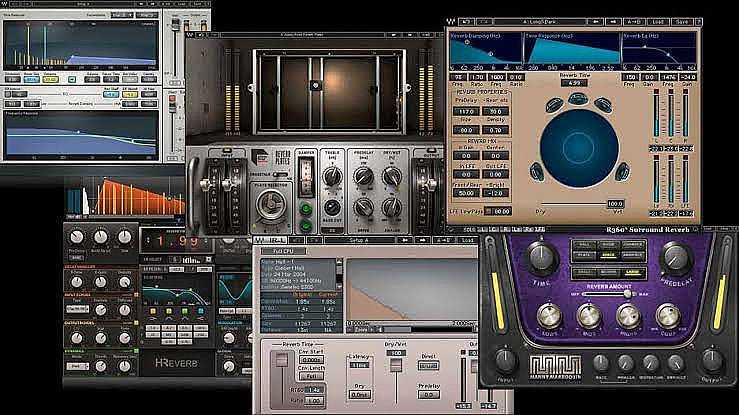
Task: Click Lows EQ knob on Manny Marroquin
Action: (549, 316)
